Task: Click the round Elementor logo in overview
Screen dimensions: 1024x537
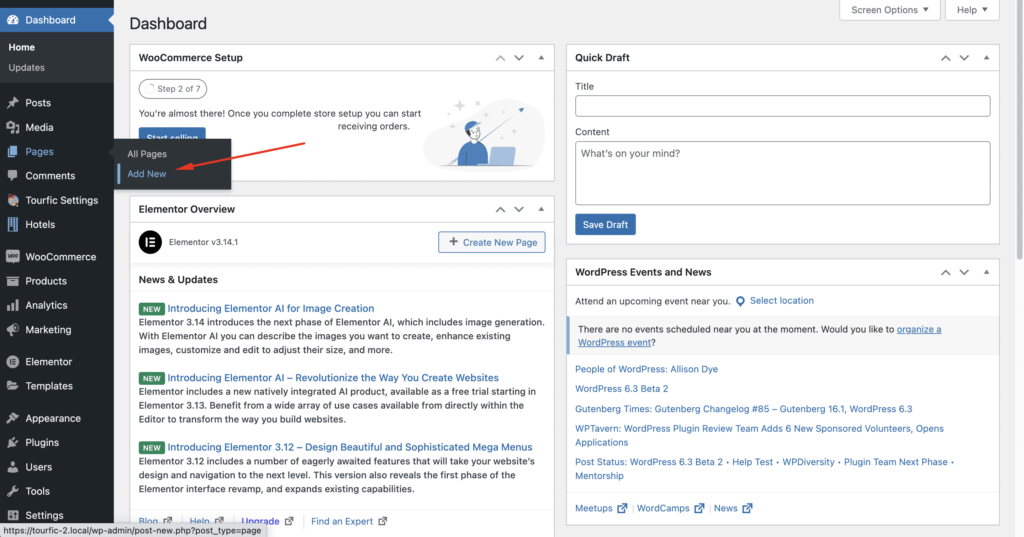Action: coord(150,242)
